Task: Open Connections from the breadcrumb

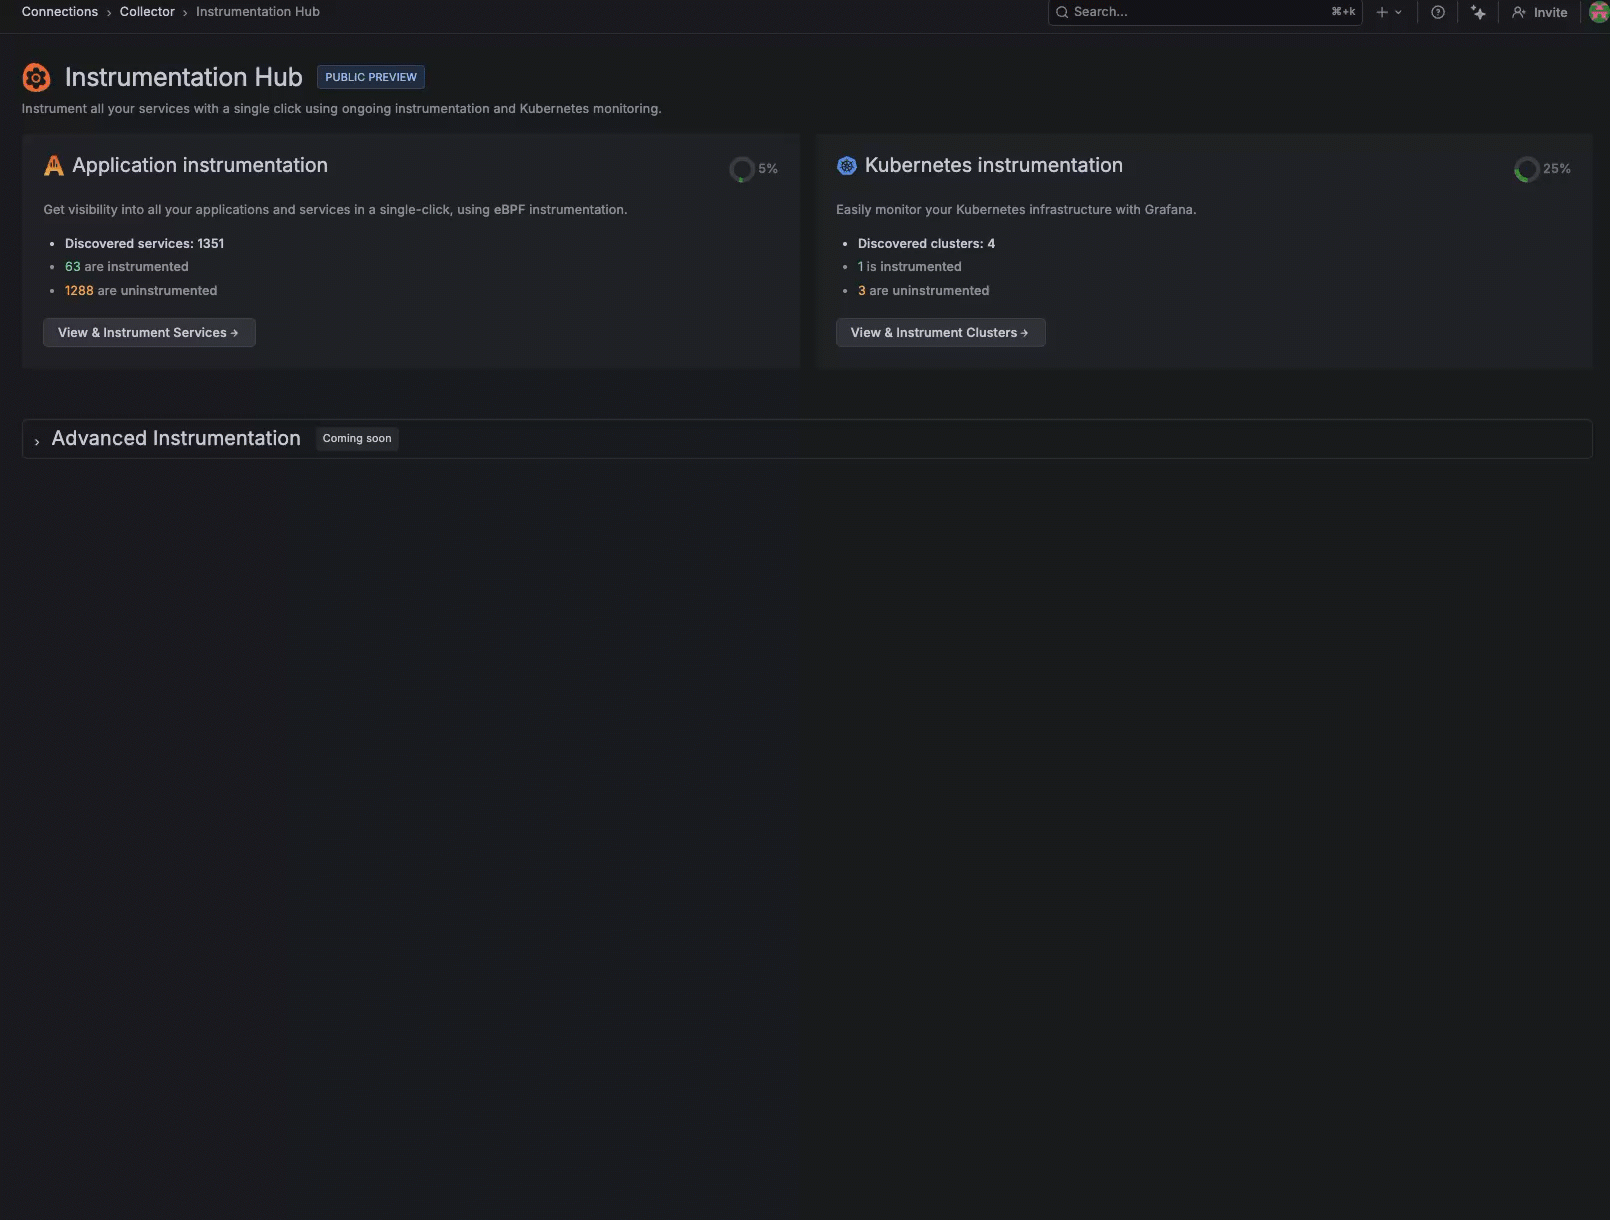Action: coord(59,11)
